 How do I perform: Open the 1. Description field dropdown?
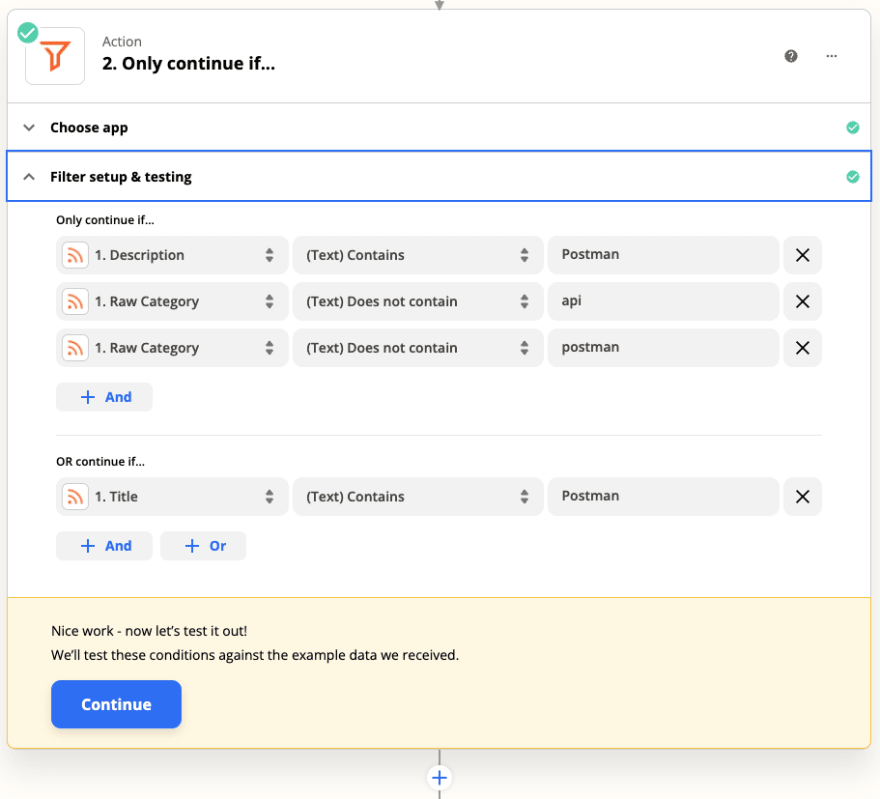(x=172, y=255)
